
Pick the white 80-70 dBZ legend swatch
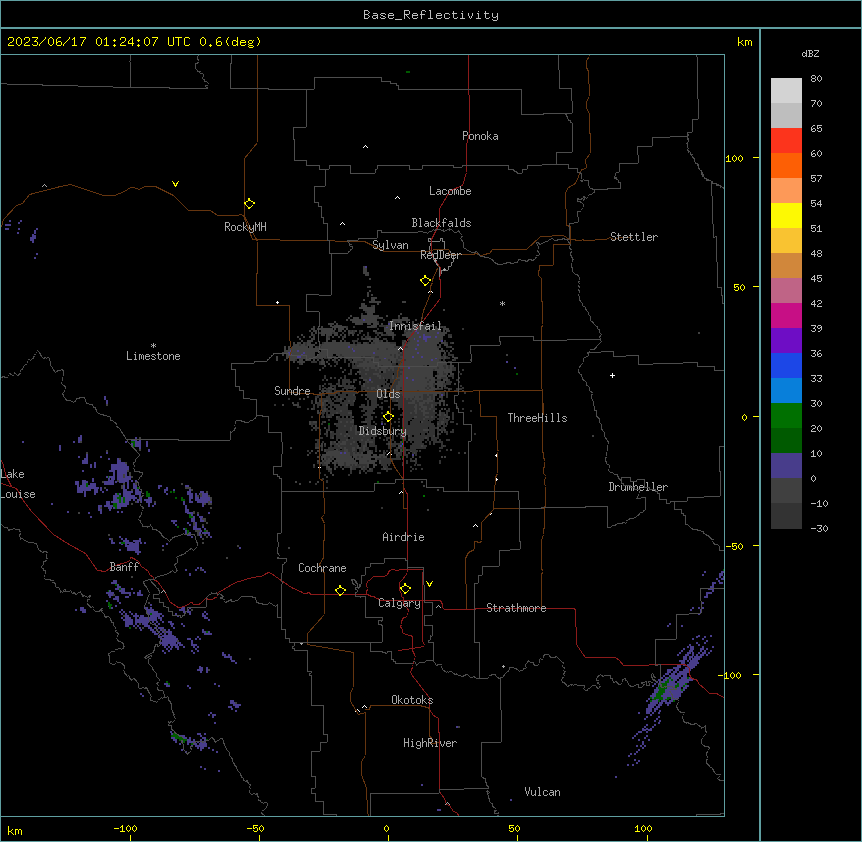tap(786, 91)
